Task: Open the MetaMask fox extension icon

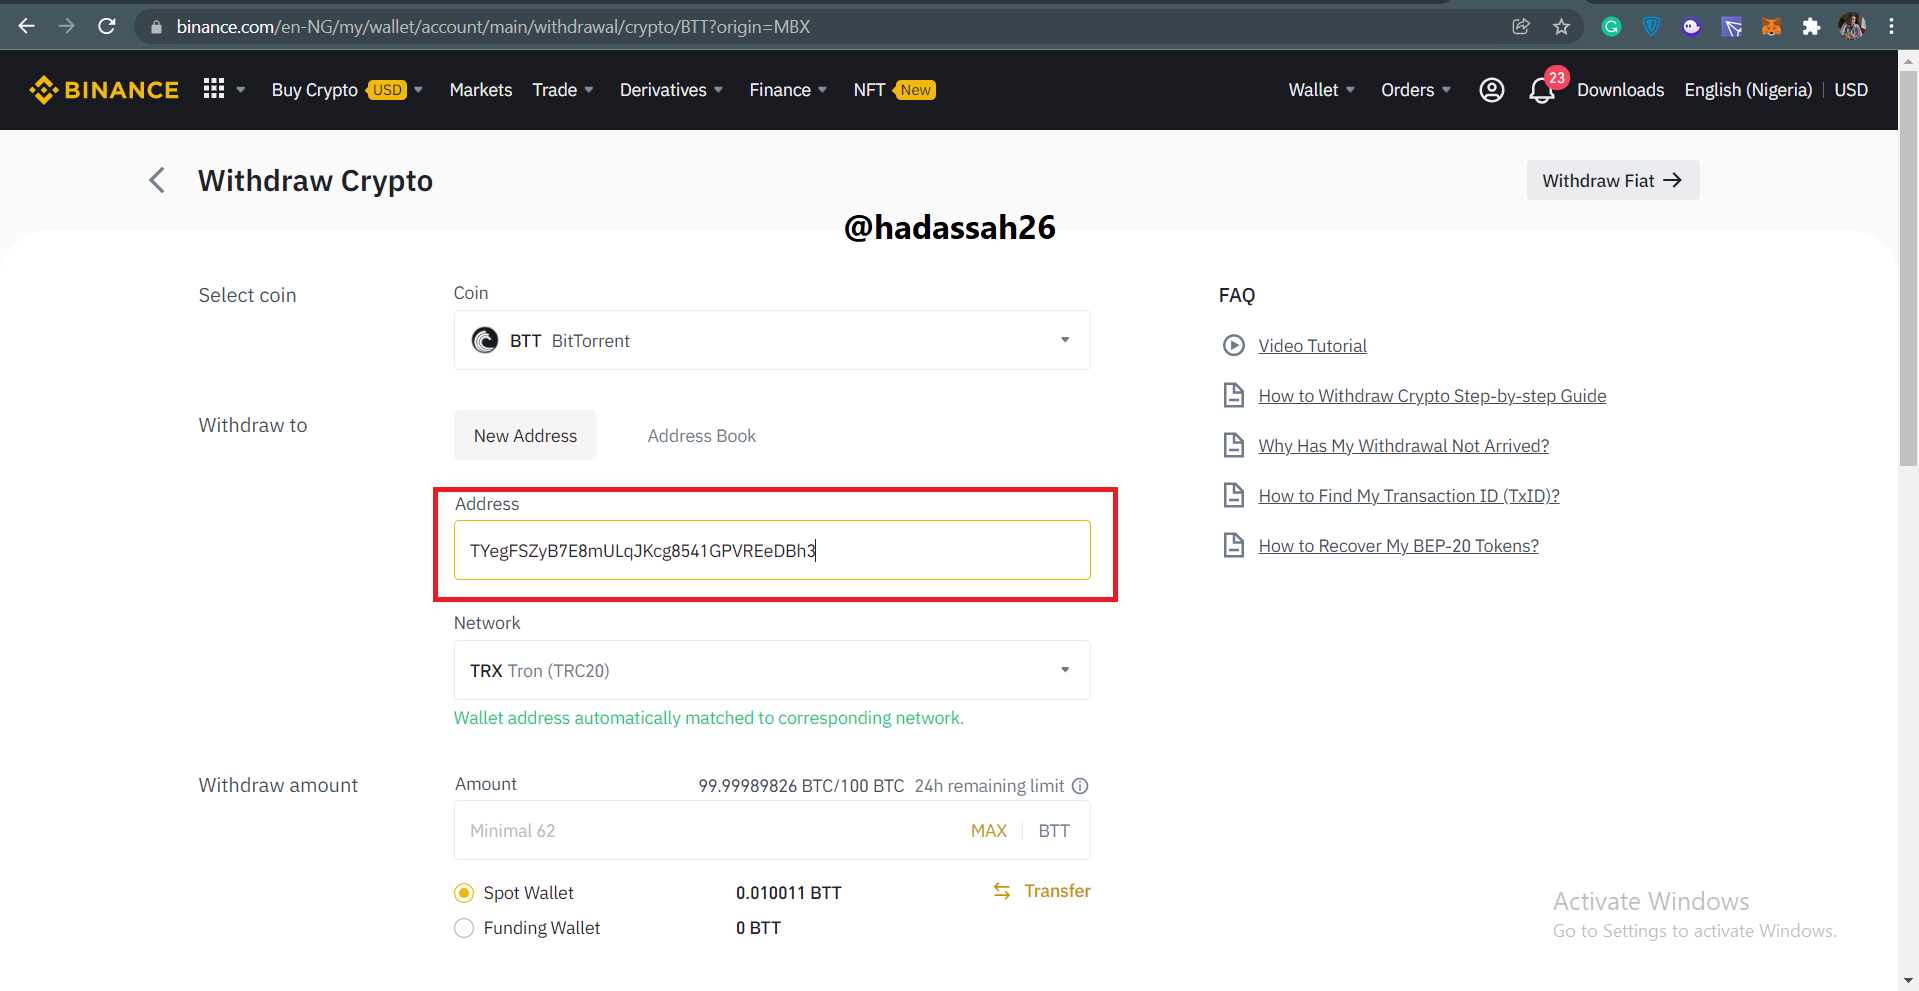Action: click(1771, 27)
